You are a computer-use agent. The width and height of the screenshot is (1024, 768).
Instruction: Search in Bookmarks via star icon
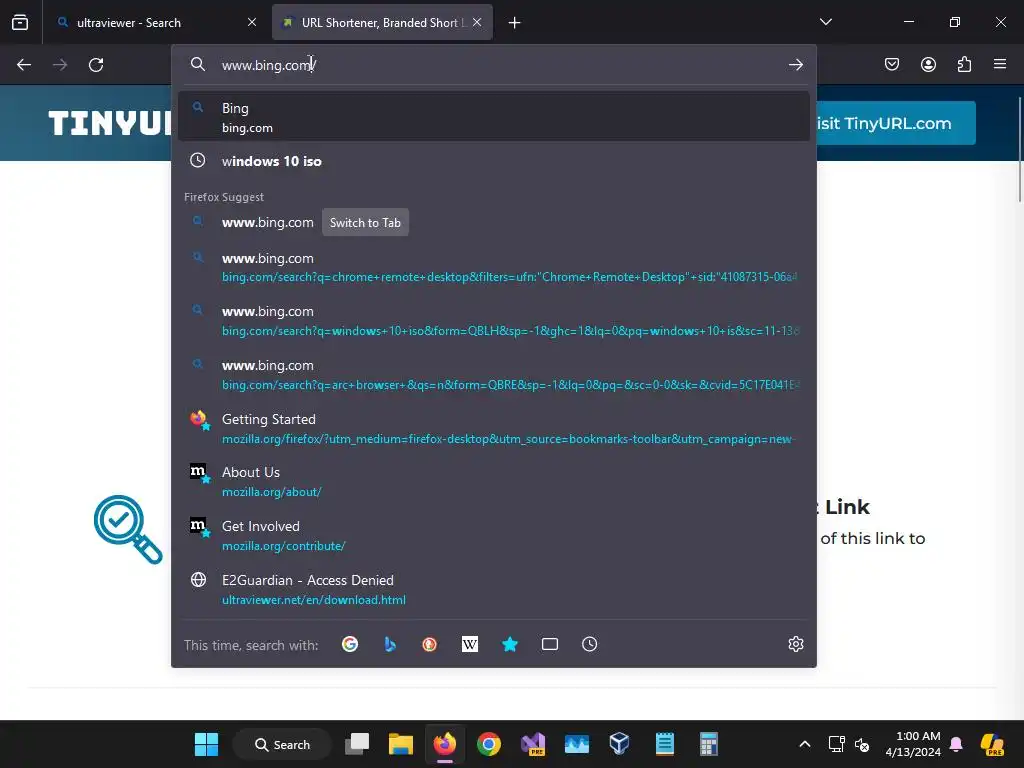(510, 645)
